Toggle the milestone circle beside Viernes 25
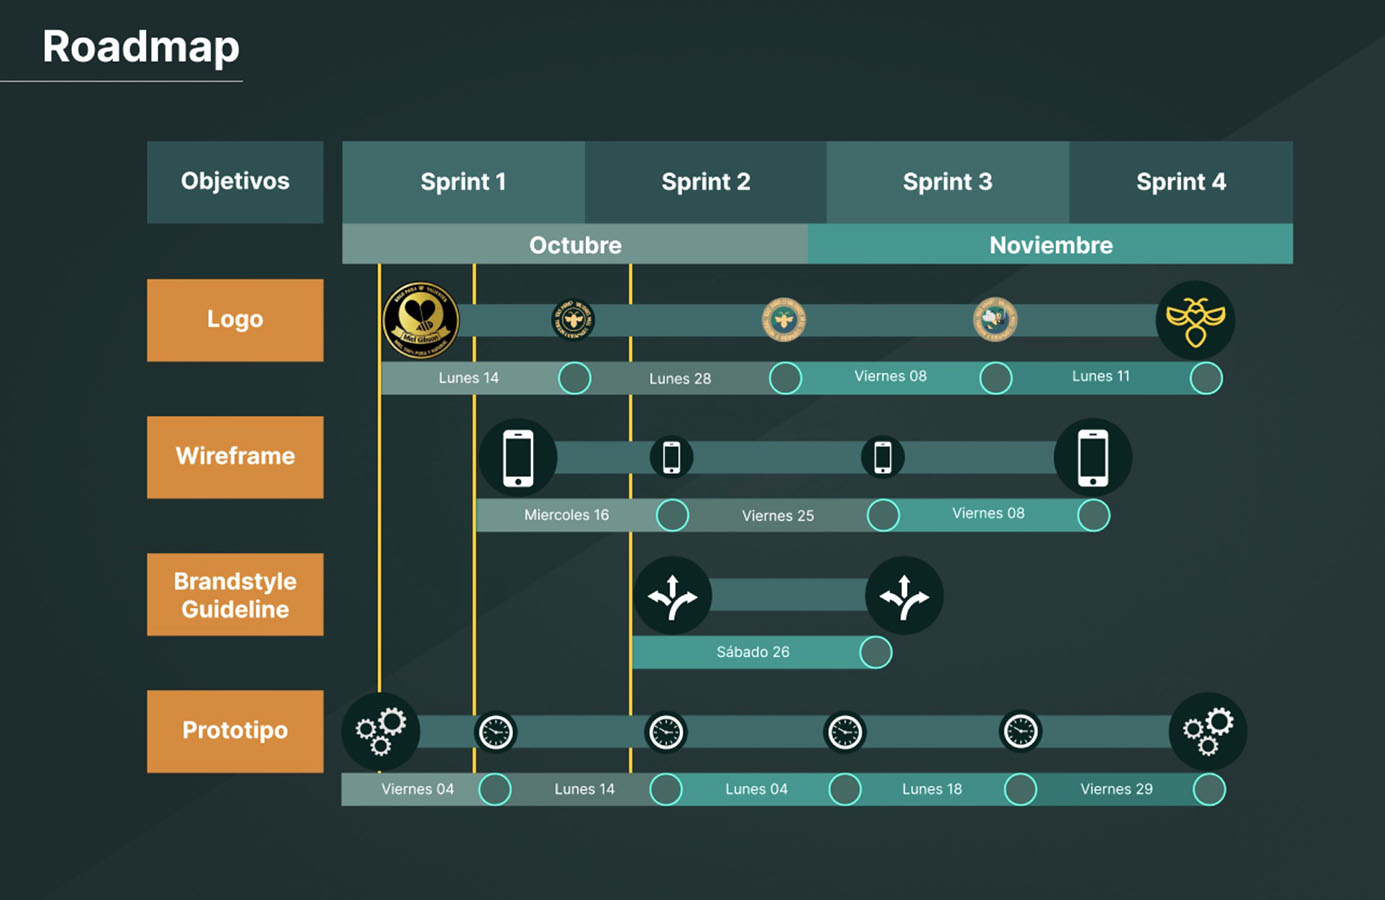 [884, 515]
